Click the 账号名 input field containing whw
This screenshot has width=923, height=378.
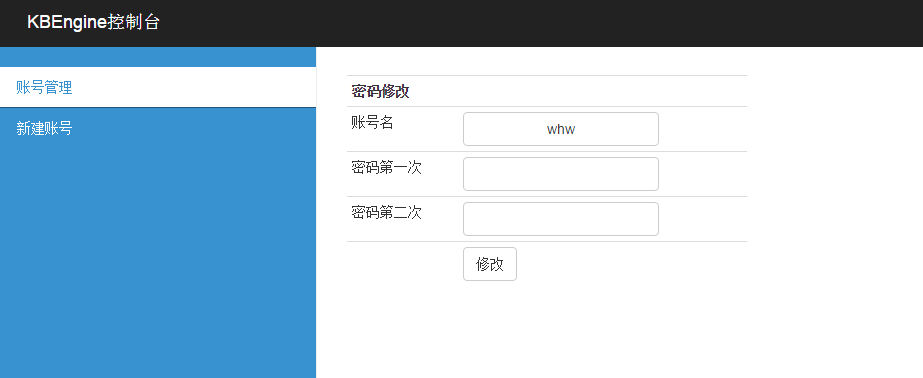560,129
